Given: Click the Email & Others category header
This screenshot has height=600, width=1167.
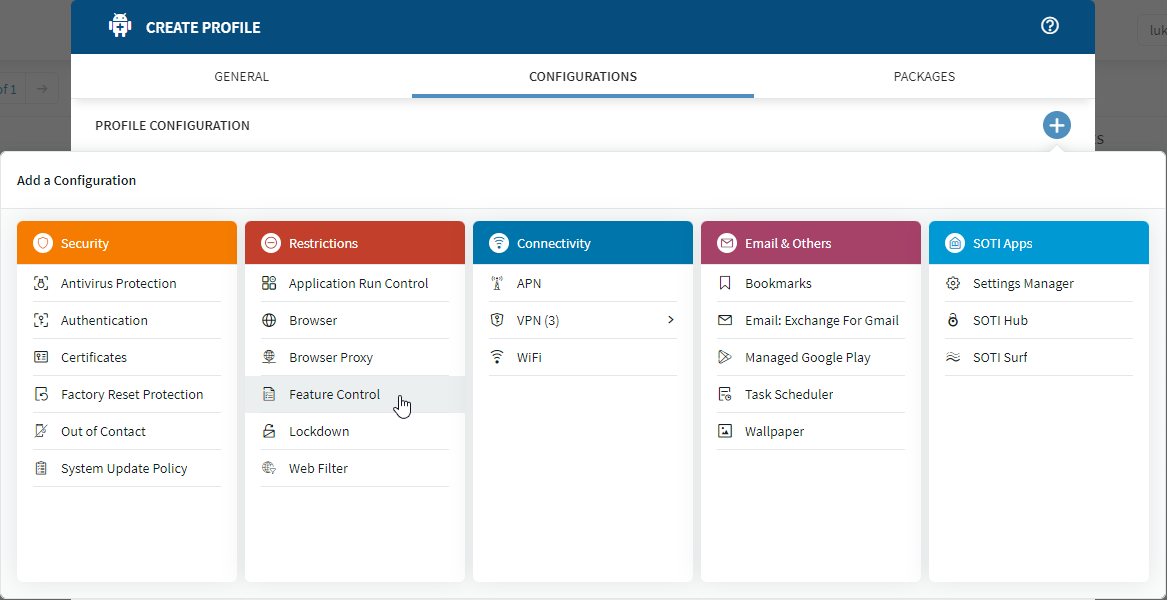Looking at the screenshot, I should 810,243.
